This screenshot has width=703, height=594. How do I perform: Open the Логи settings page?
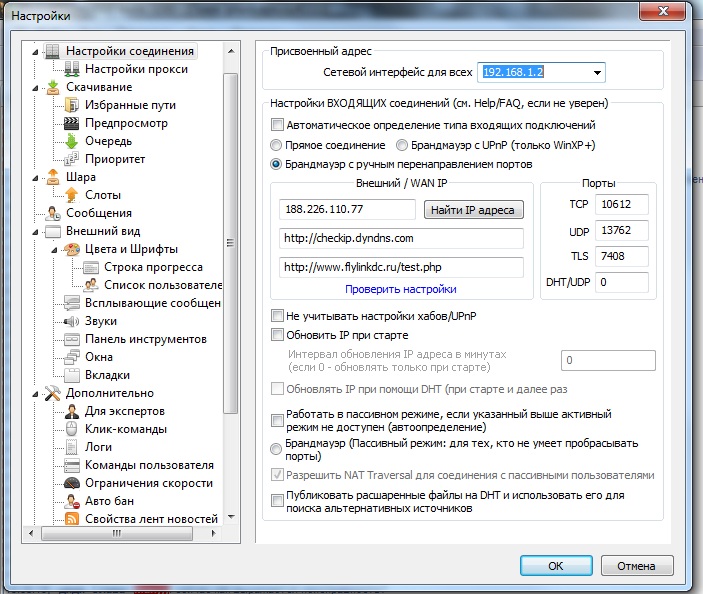pyautogui.click(x=98, y=447)
